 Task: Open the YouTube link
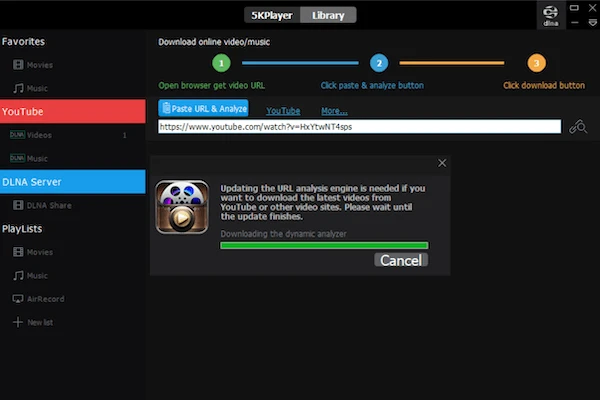(x=283, y=111)
